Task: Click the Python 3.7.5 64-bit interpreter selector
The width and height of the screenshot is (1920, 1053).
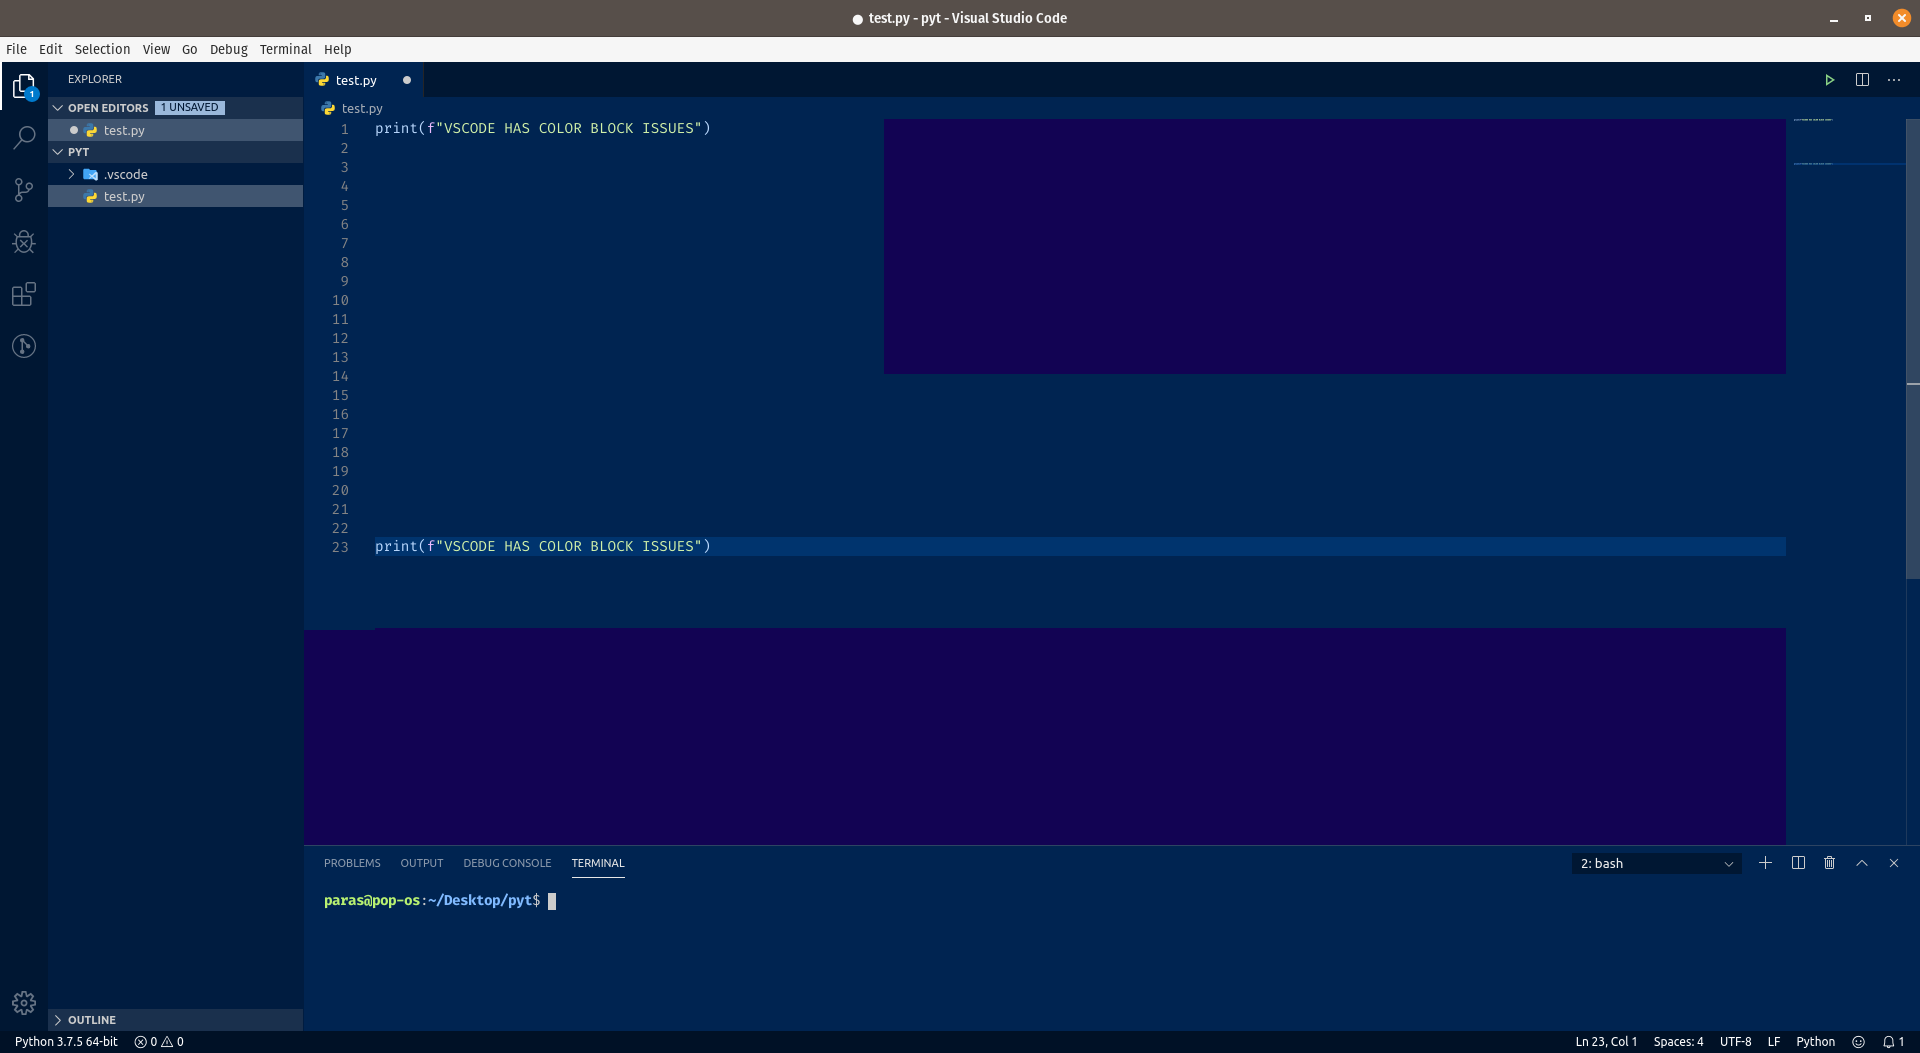Action: [x=66, y=1042]
